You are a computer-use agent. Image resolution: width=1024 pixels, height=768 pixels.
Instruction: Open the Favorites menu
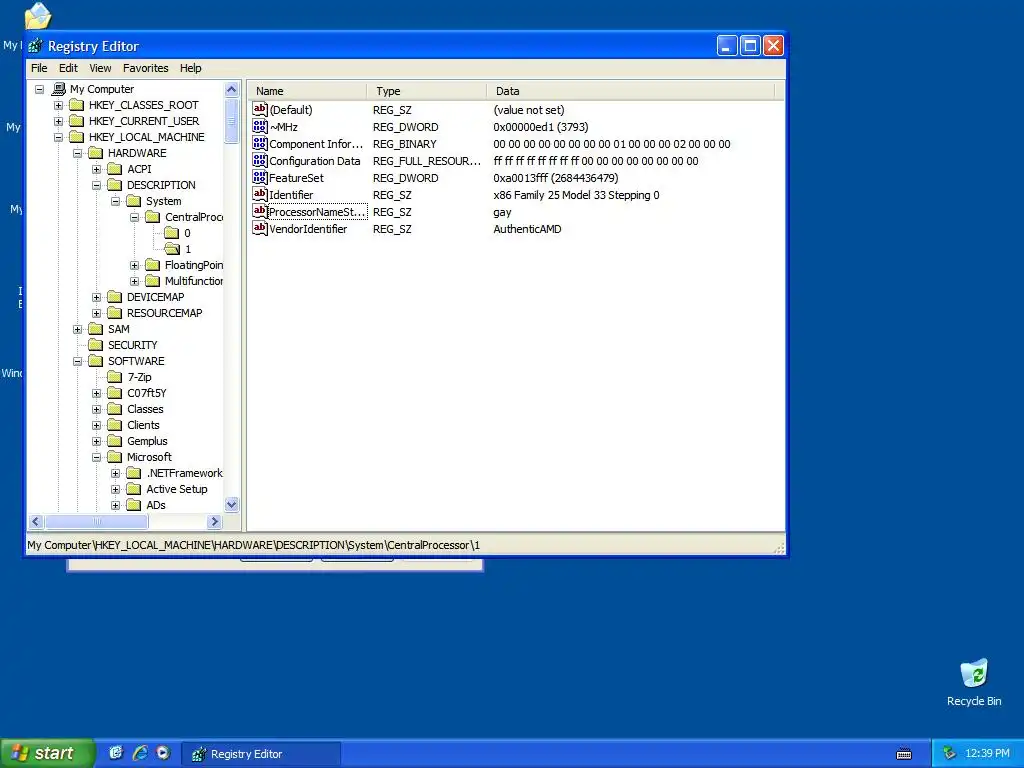point(146,68)
